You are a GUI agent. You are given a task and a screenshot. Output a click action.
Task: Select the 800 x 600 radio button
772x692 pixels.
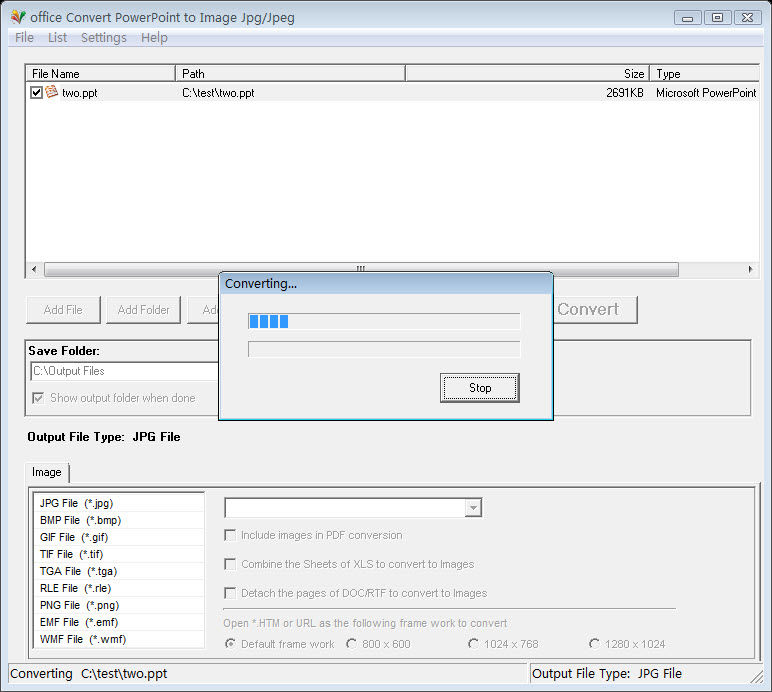point(352,644)
